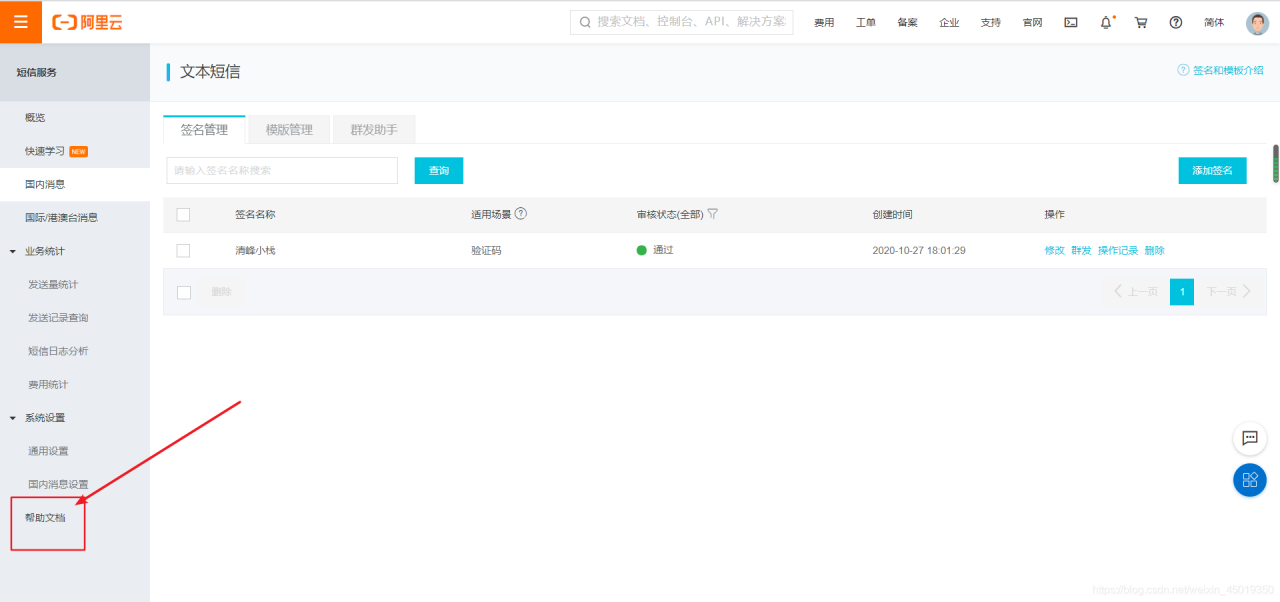
Task: Open the 群发助手 tab
Action: (x=374, y=129)
